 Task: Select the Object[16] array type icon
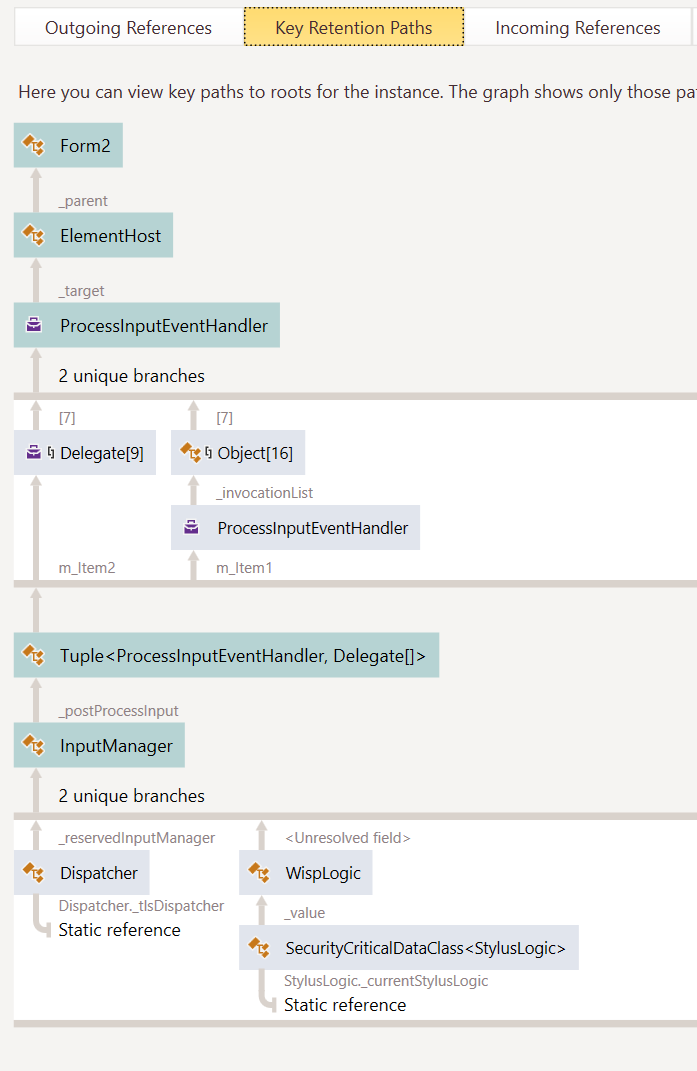(188, 452)
